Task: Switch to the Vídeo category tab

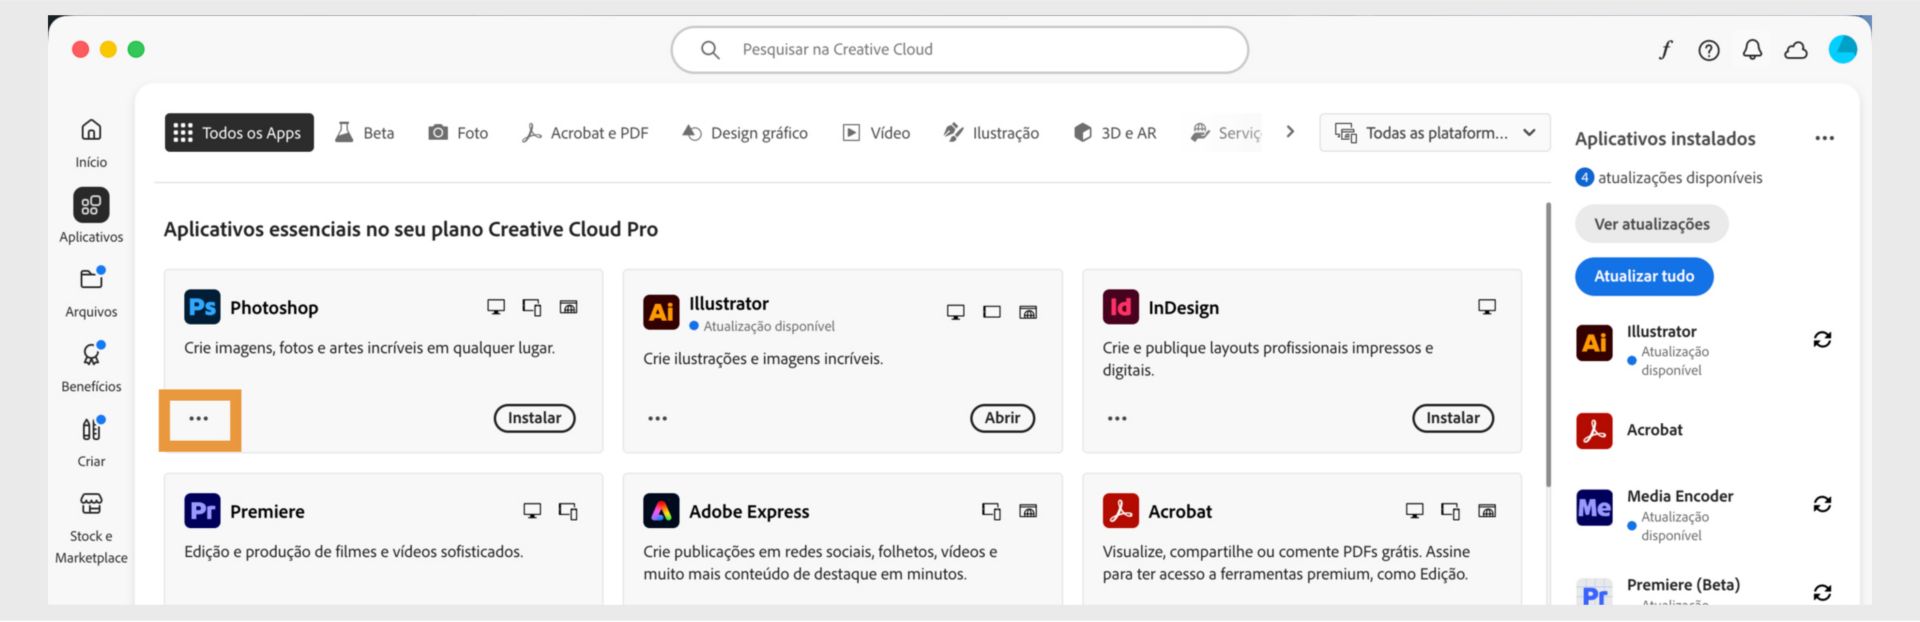Action: (x=876, y=133)
